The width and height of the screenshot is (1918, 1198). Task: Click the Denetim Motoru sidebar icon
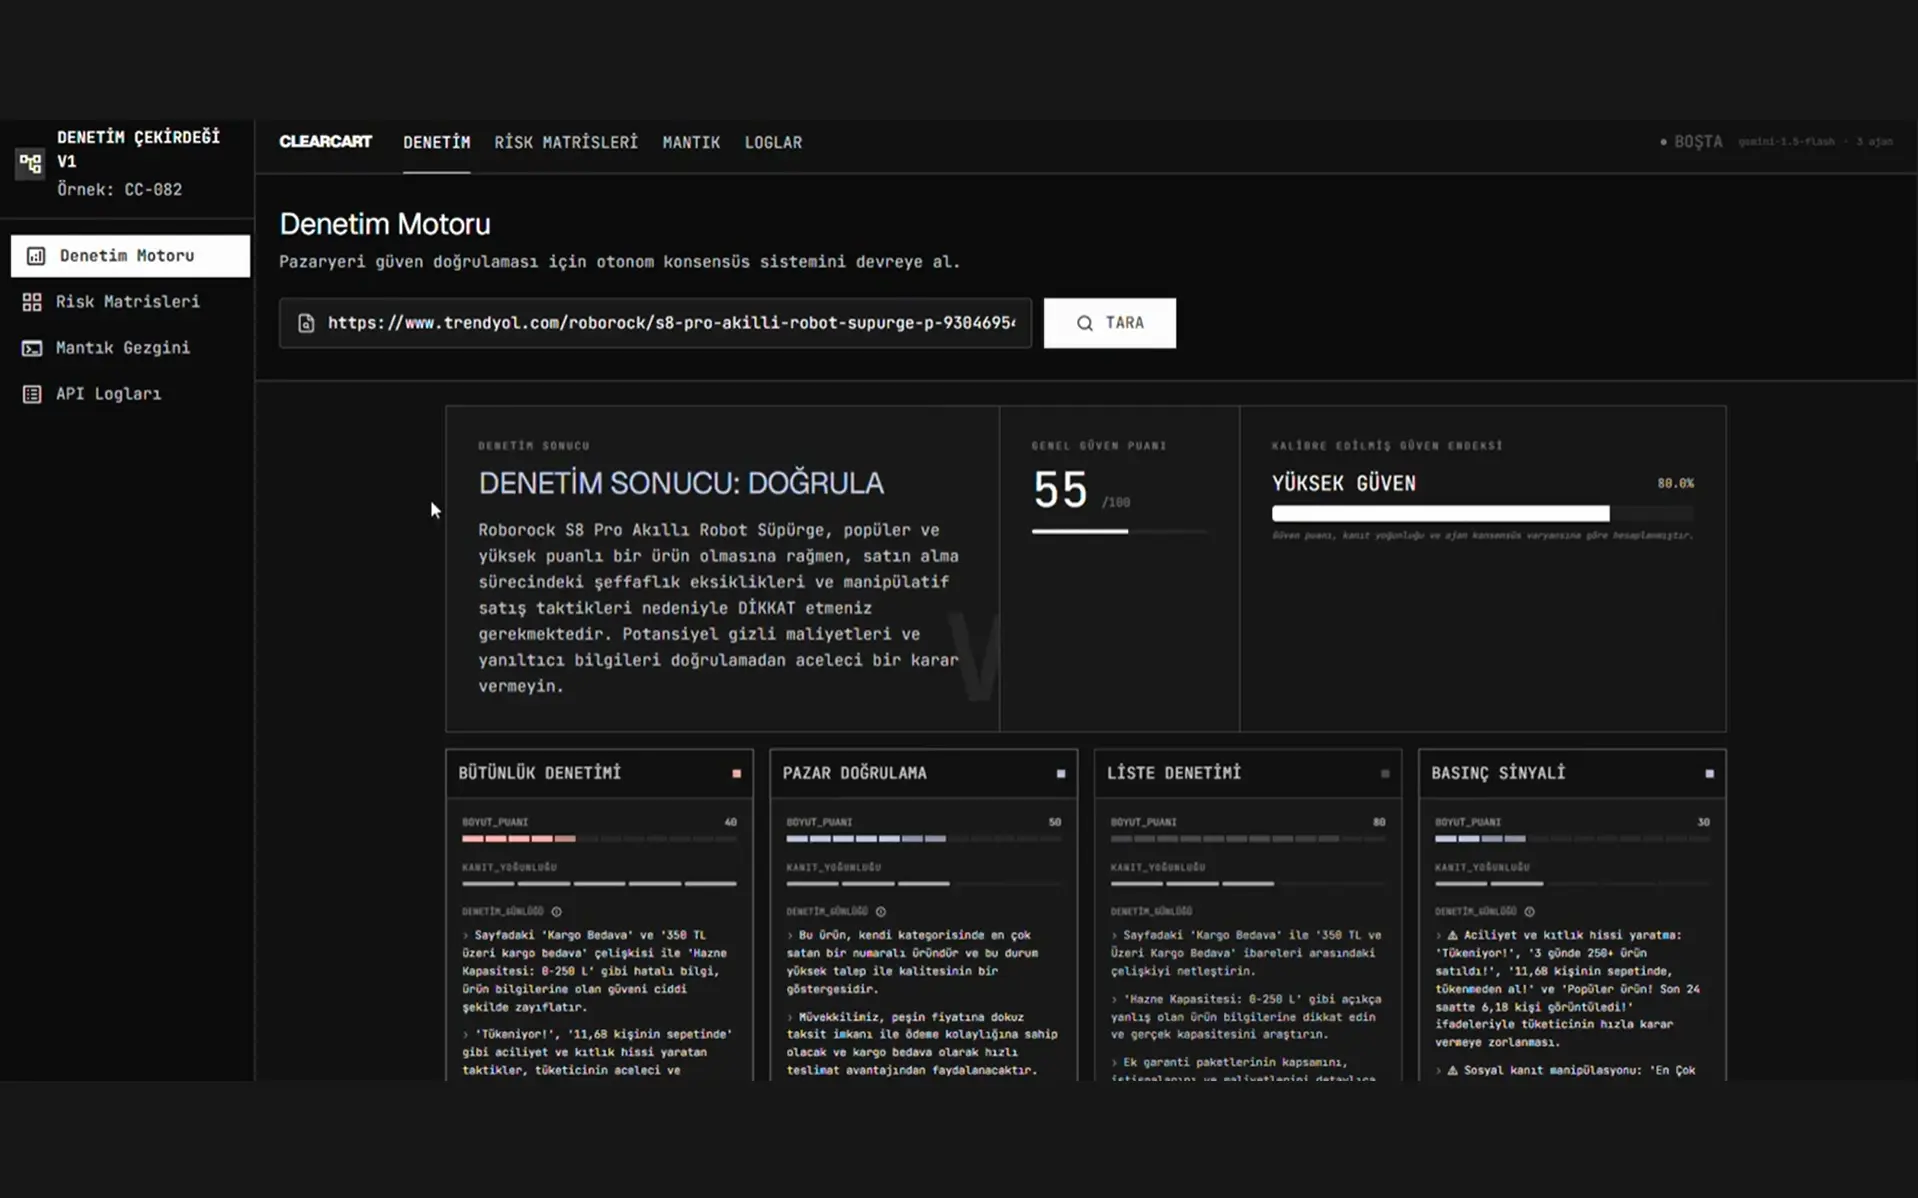pos(36,256)
